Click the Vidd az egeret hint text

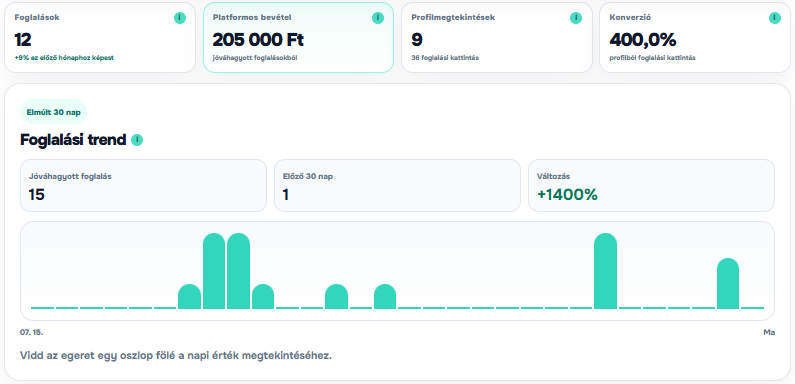176,355
